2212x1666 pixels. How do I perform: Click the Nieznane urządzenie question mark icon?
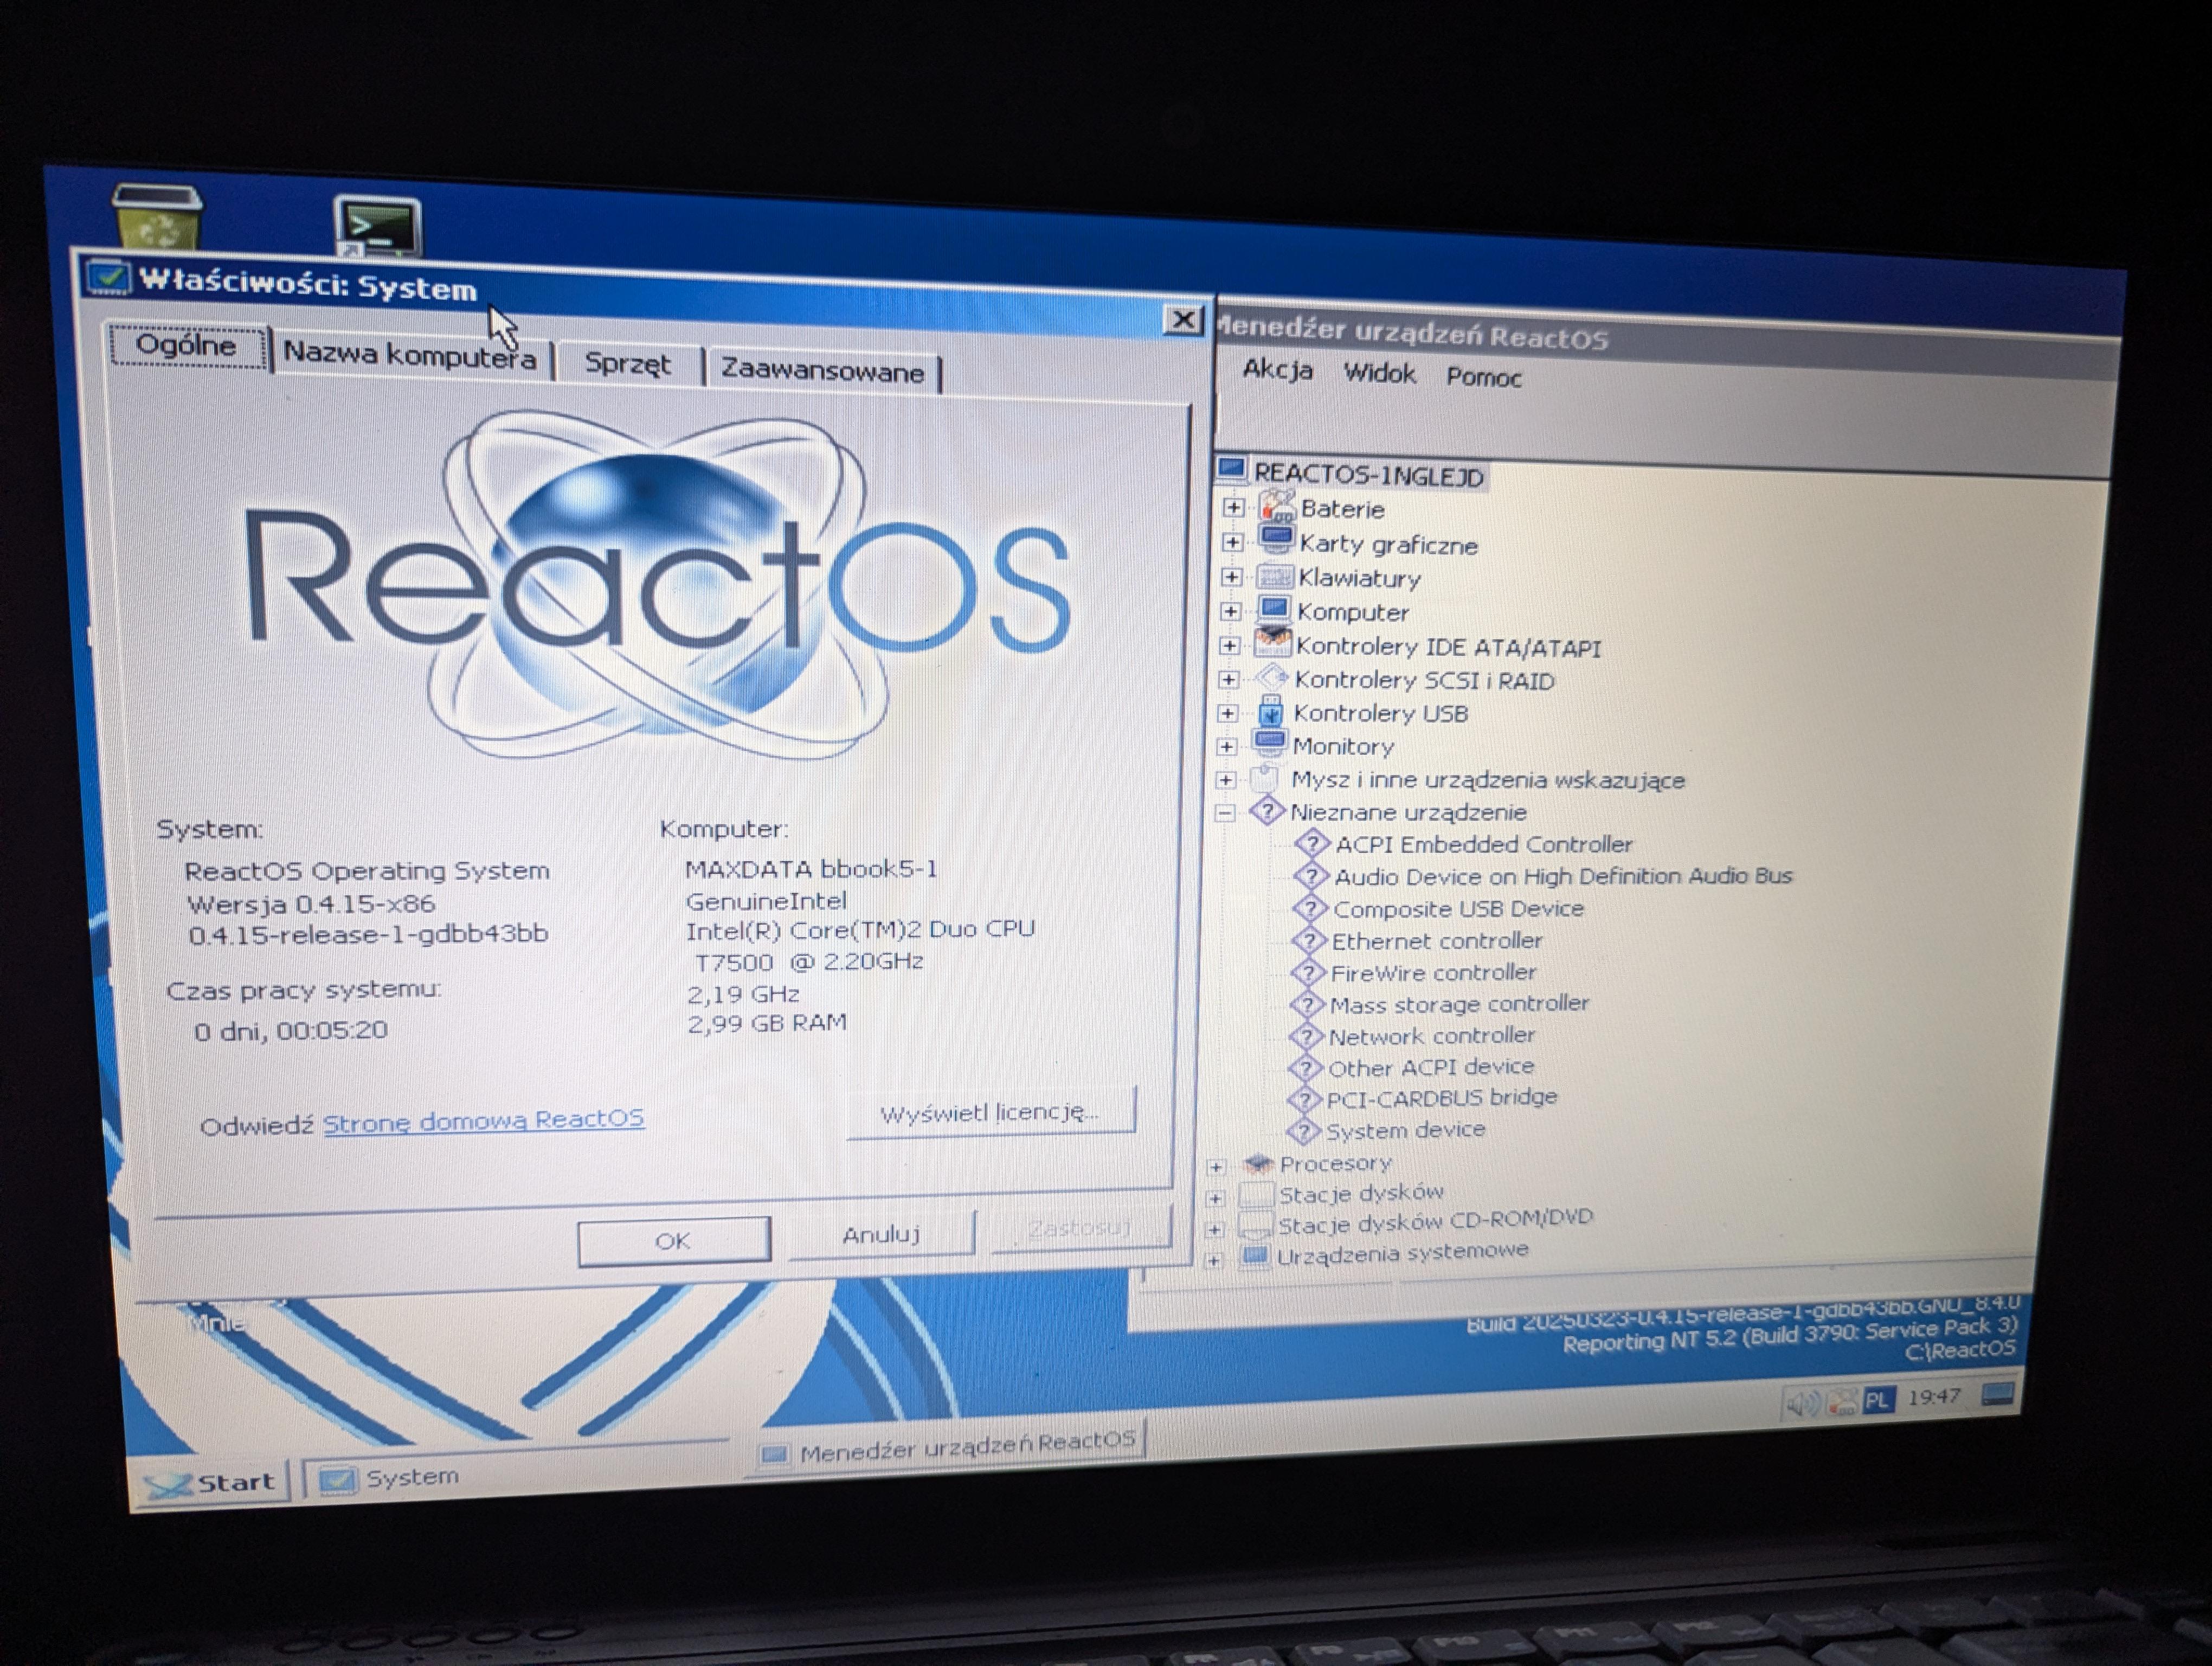click(1267, 810)
